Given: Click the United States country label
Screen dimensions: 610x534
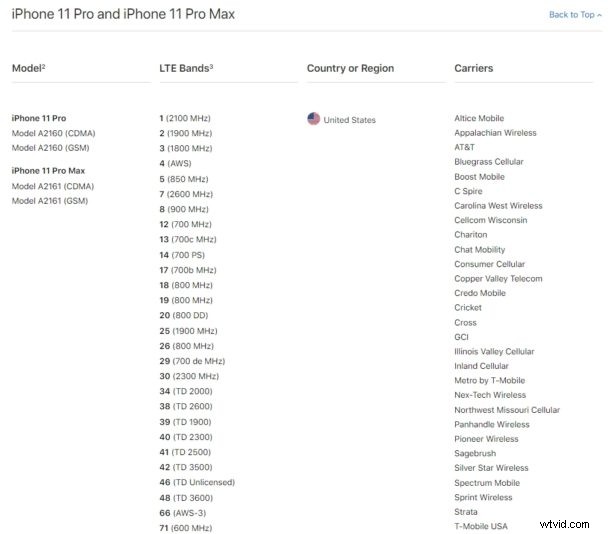Looking at the screenshot, I should point(350,120).
